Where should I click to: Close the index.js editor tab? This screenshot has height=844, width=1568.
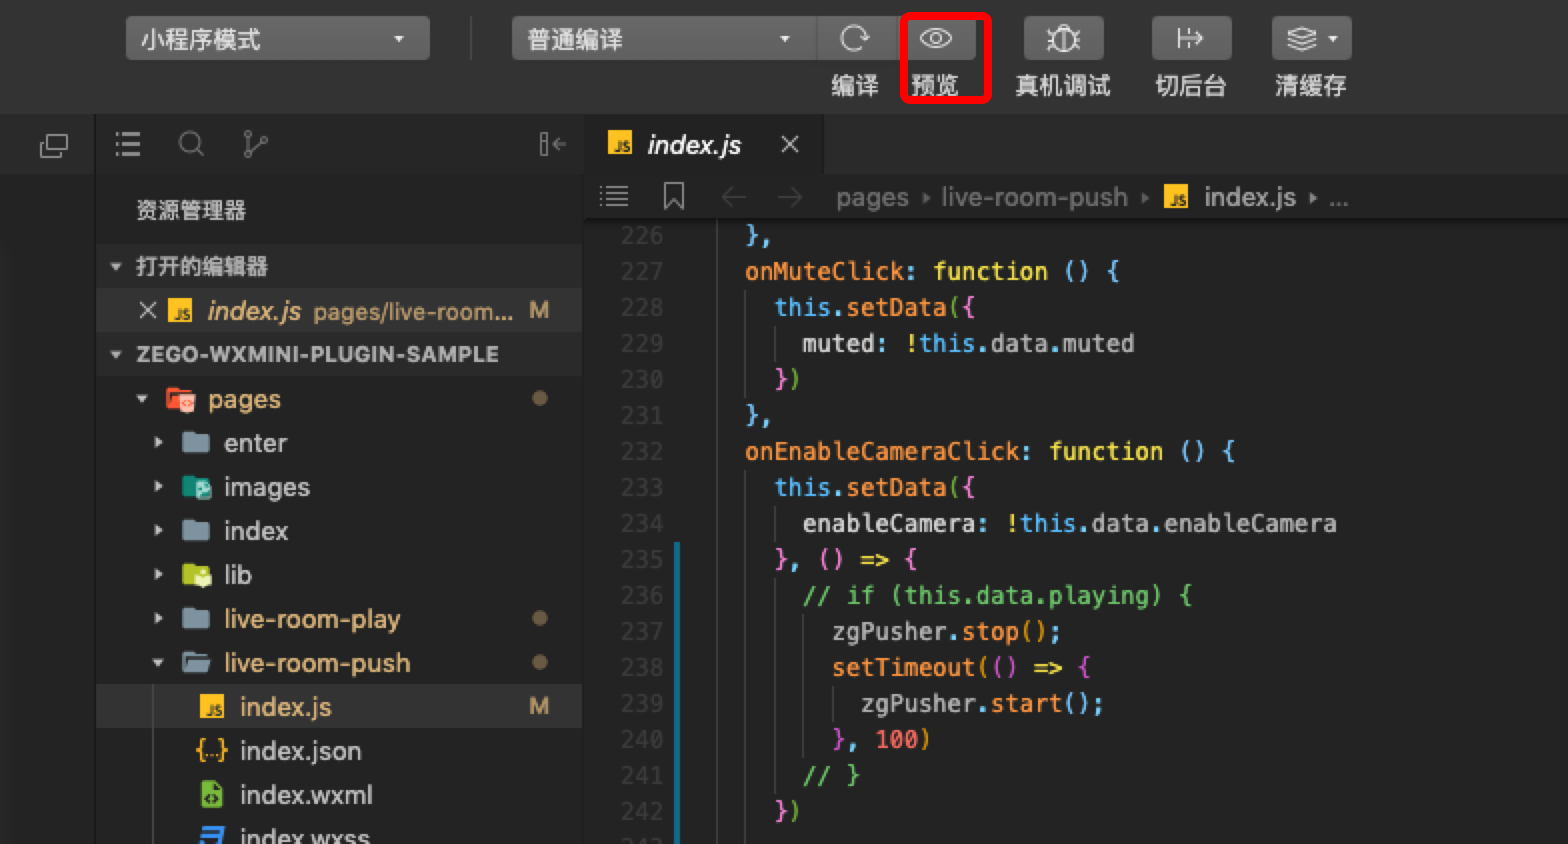click(790, 145)
